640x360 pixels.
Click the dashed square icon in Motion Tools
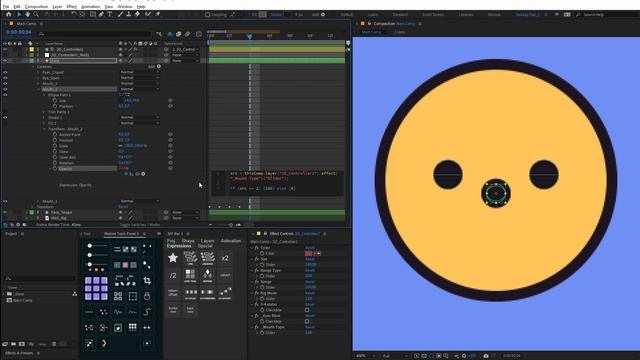133,296
